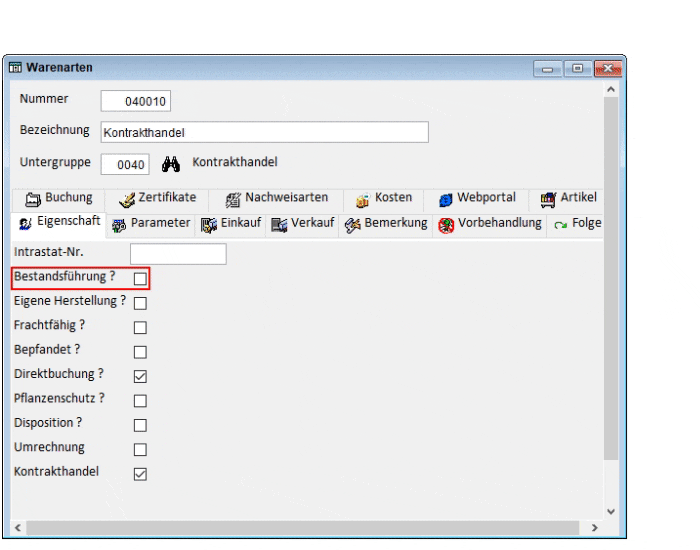
Task: Click the Bezeichnung label
Action: (54, 130)
